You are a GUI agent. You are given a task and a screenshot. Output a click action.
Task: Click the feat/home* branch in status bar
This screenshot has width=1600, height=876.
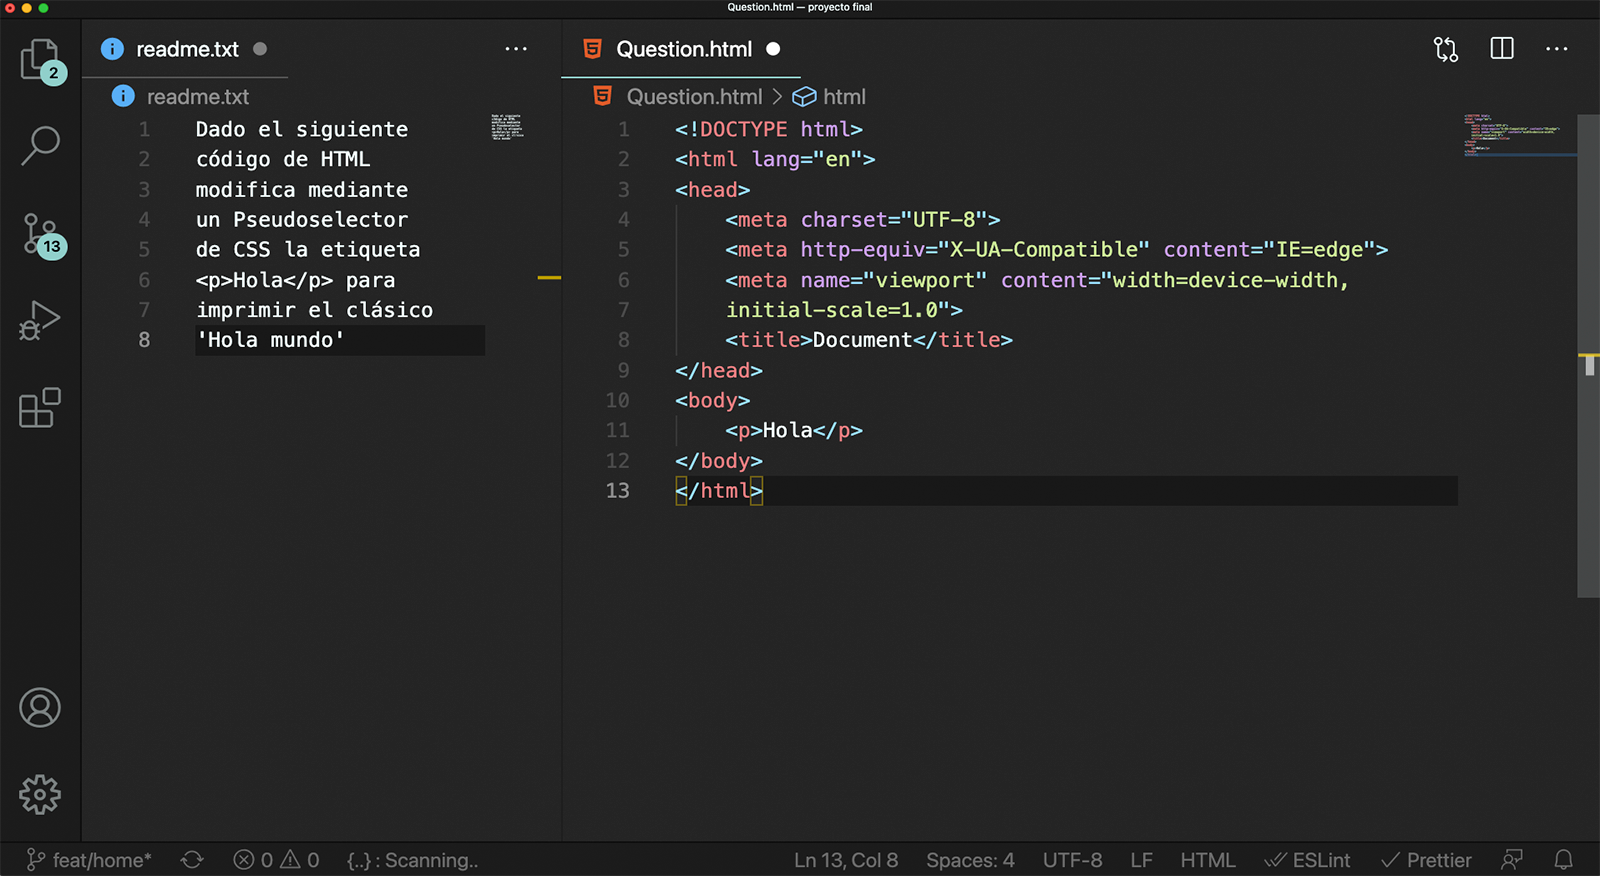90,860
